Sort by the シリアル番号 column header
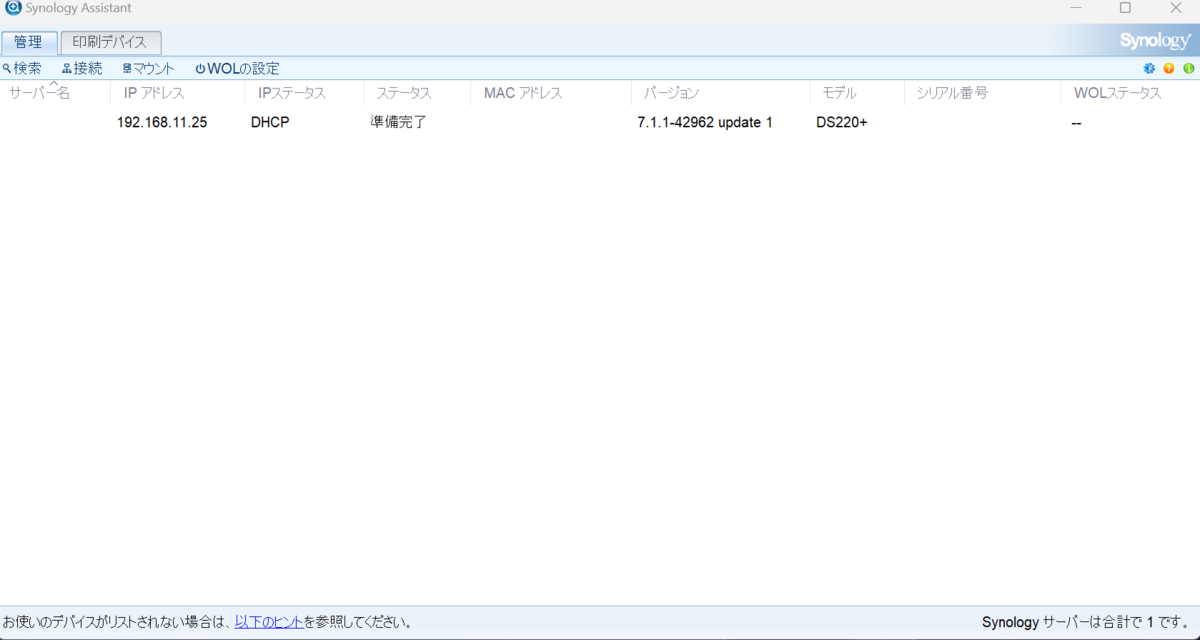 (x=982, y=93)
